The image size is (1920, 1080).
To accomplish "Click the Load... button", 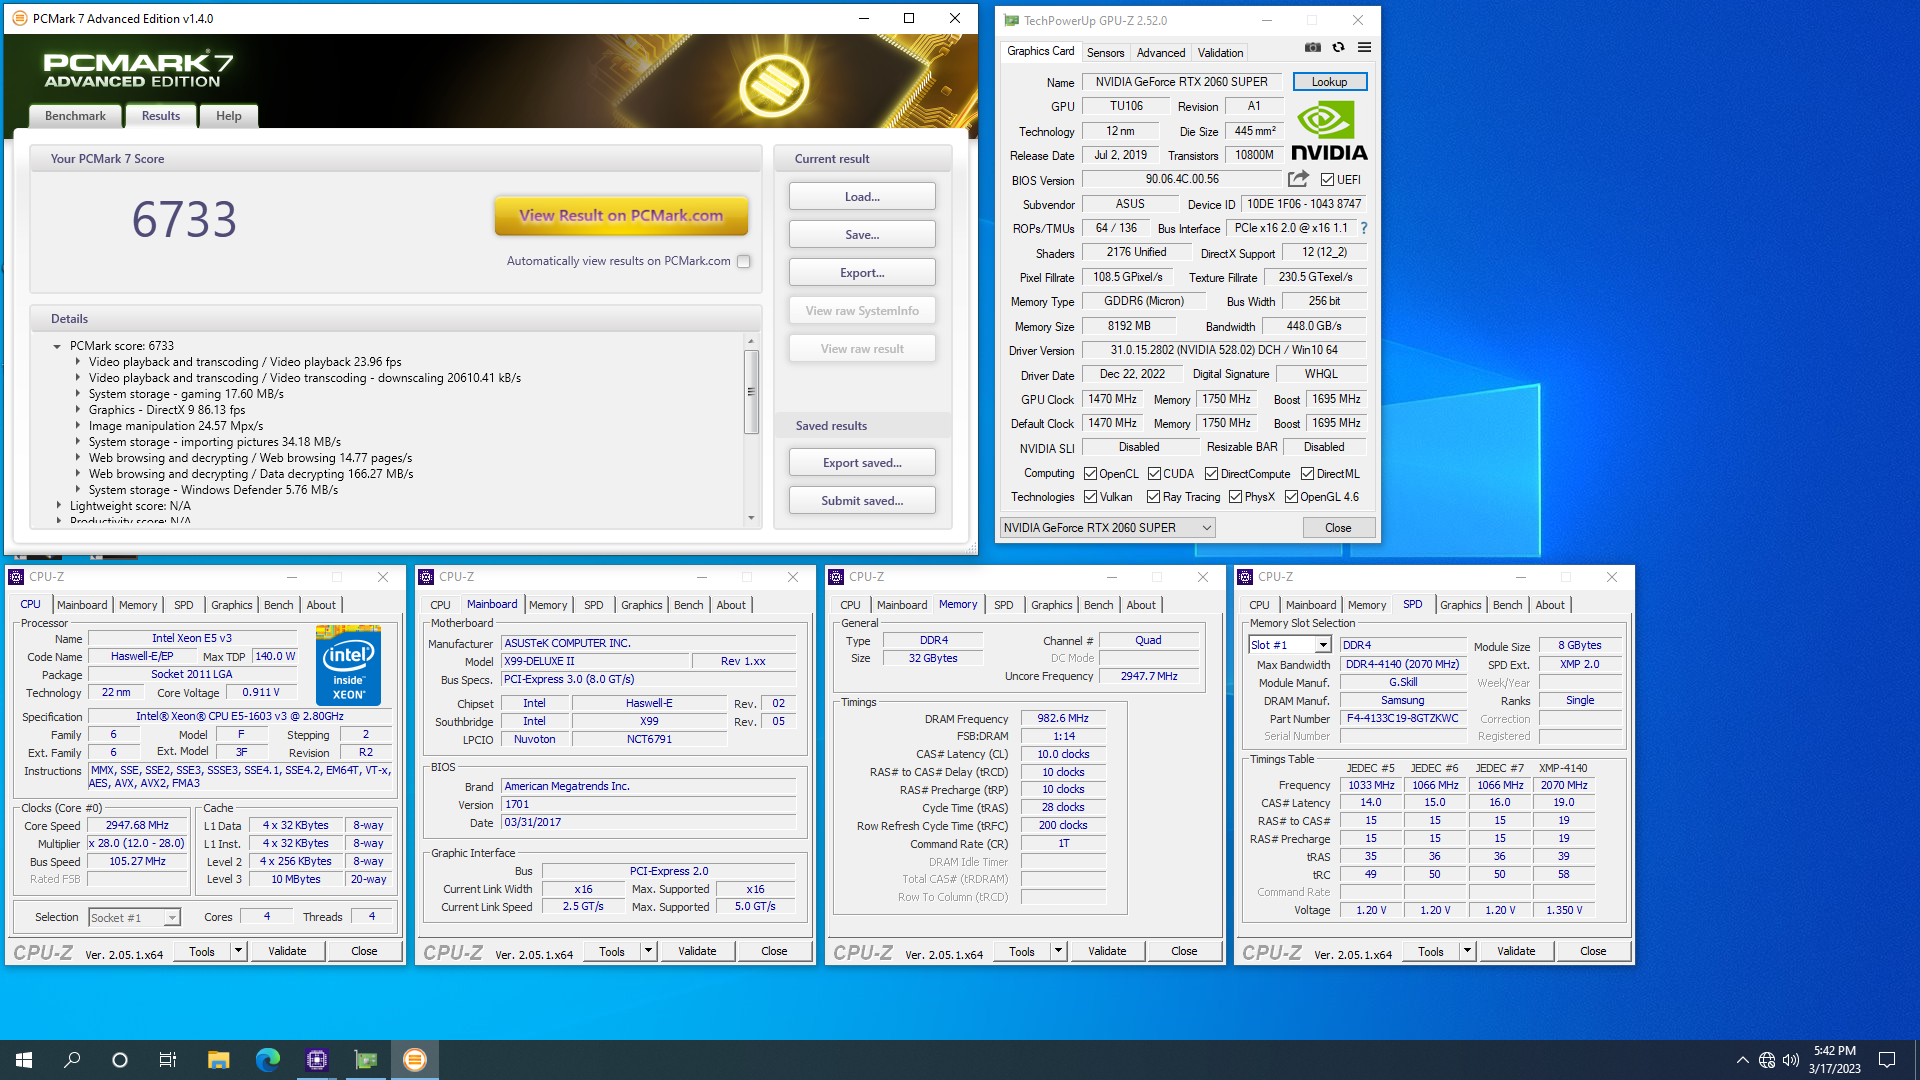I will point(862,197).
